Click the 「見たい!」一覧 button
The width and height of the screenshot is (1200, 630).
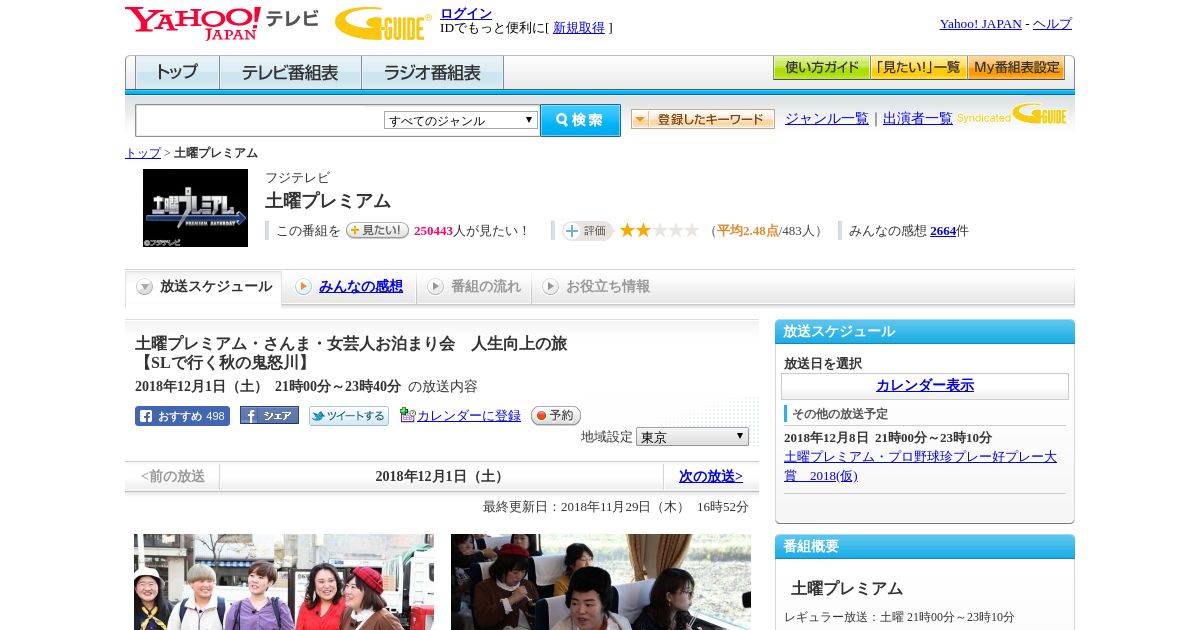[918, 68]
